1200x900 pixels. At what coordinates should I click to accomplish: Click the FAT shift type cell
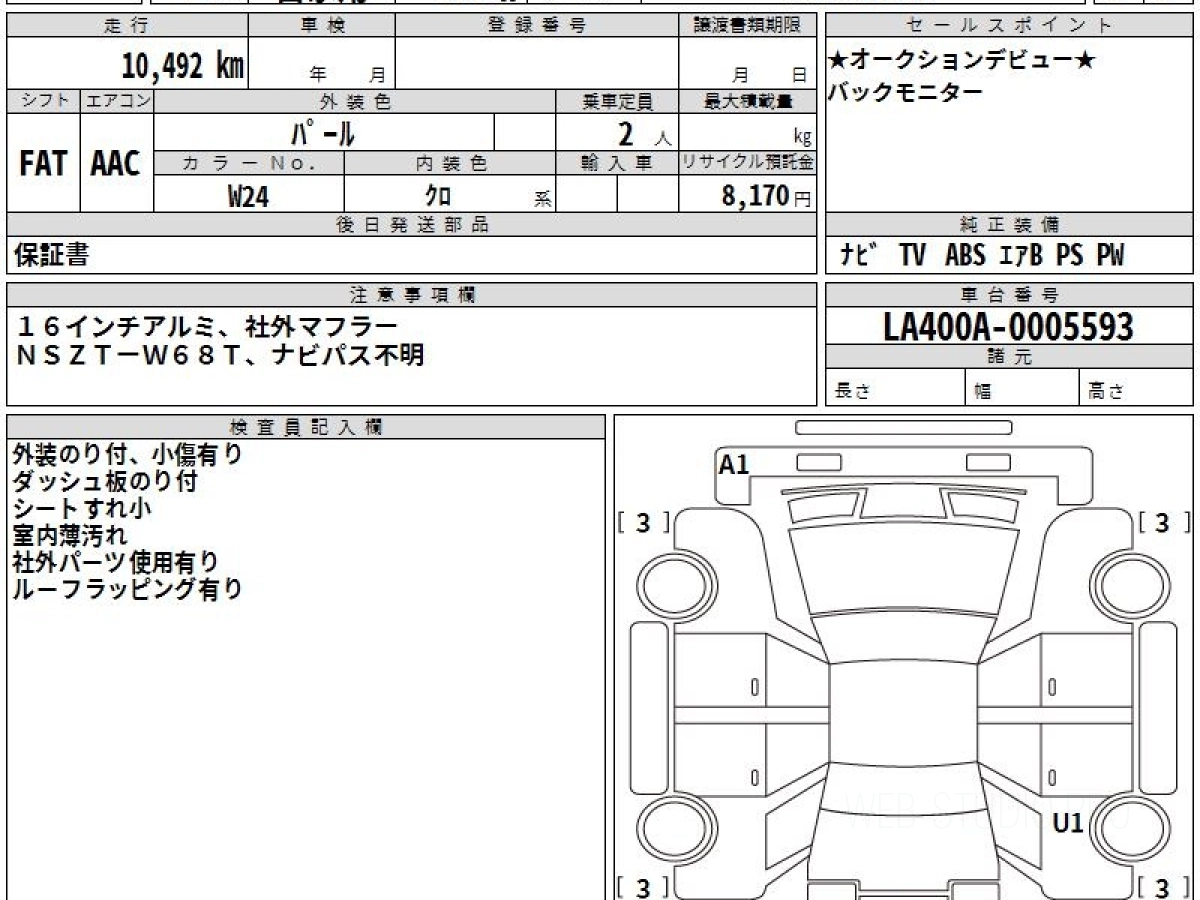point(43,164)
